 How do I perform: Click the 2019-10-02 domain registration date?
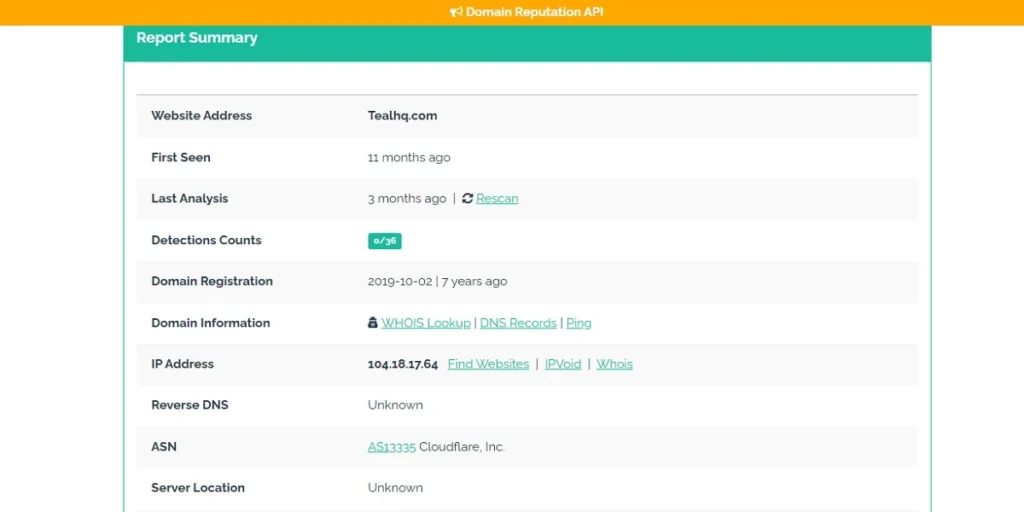pos(400,281)
